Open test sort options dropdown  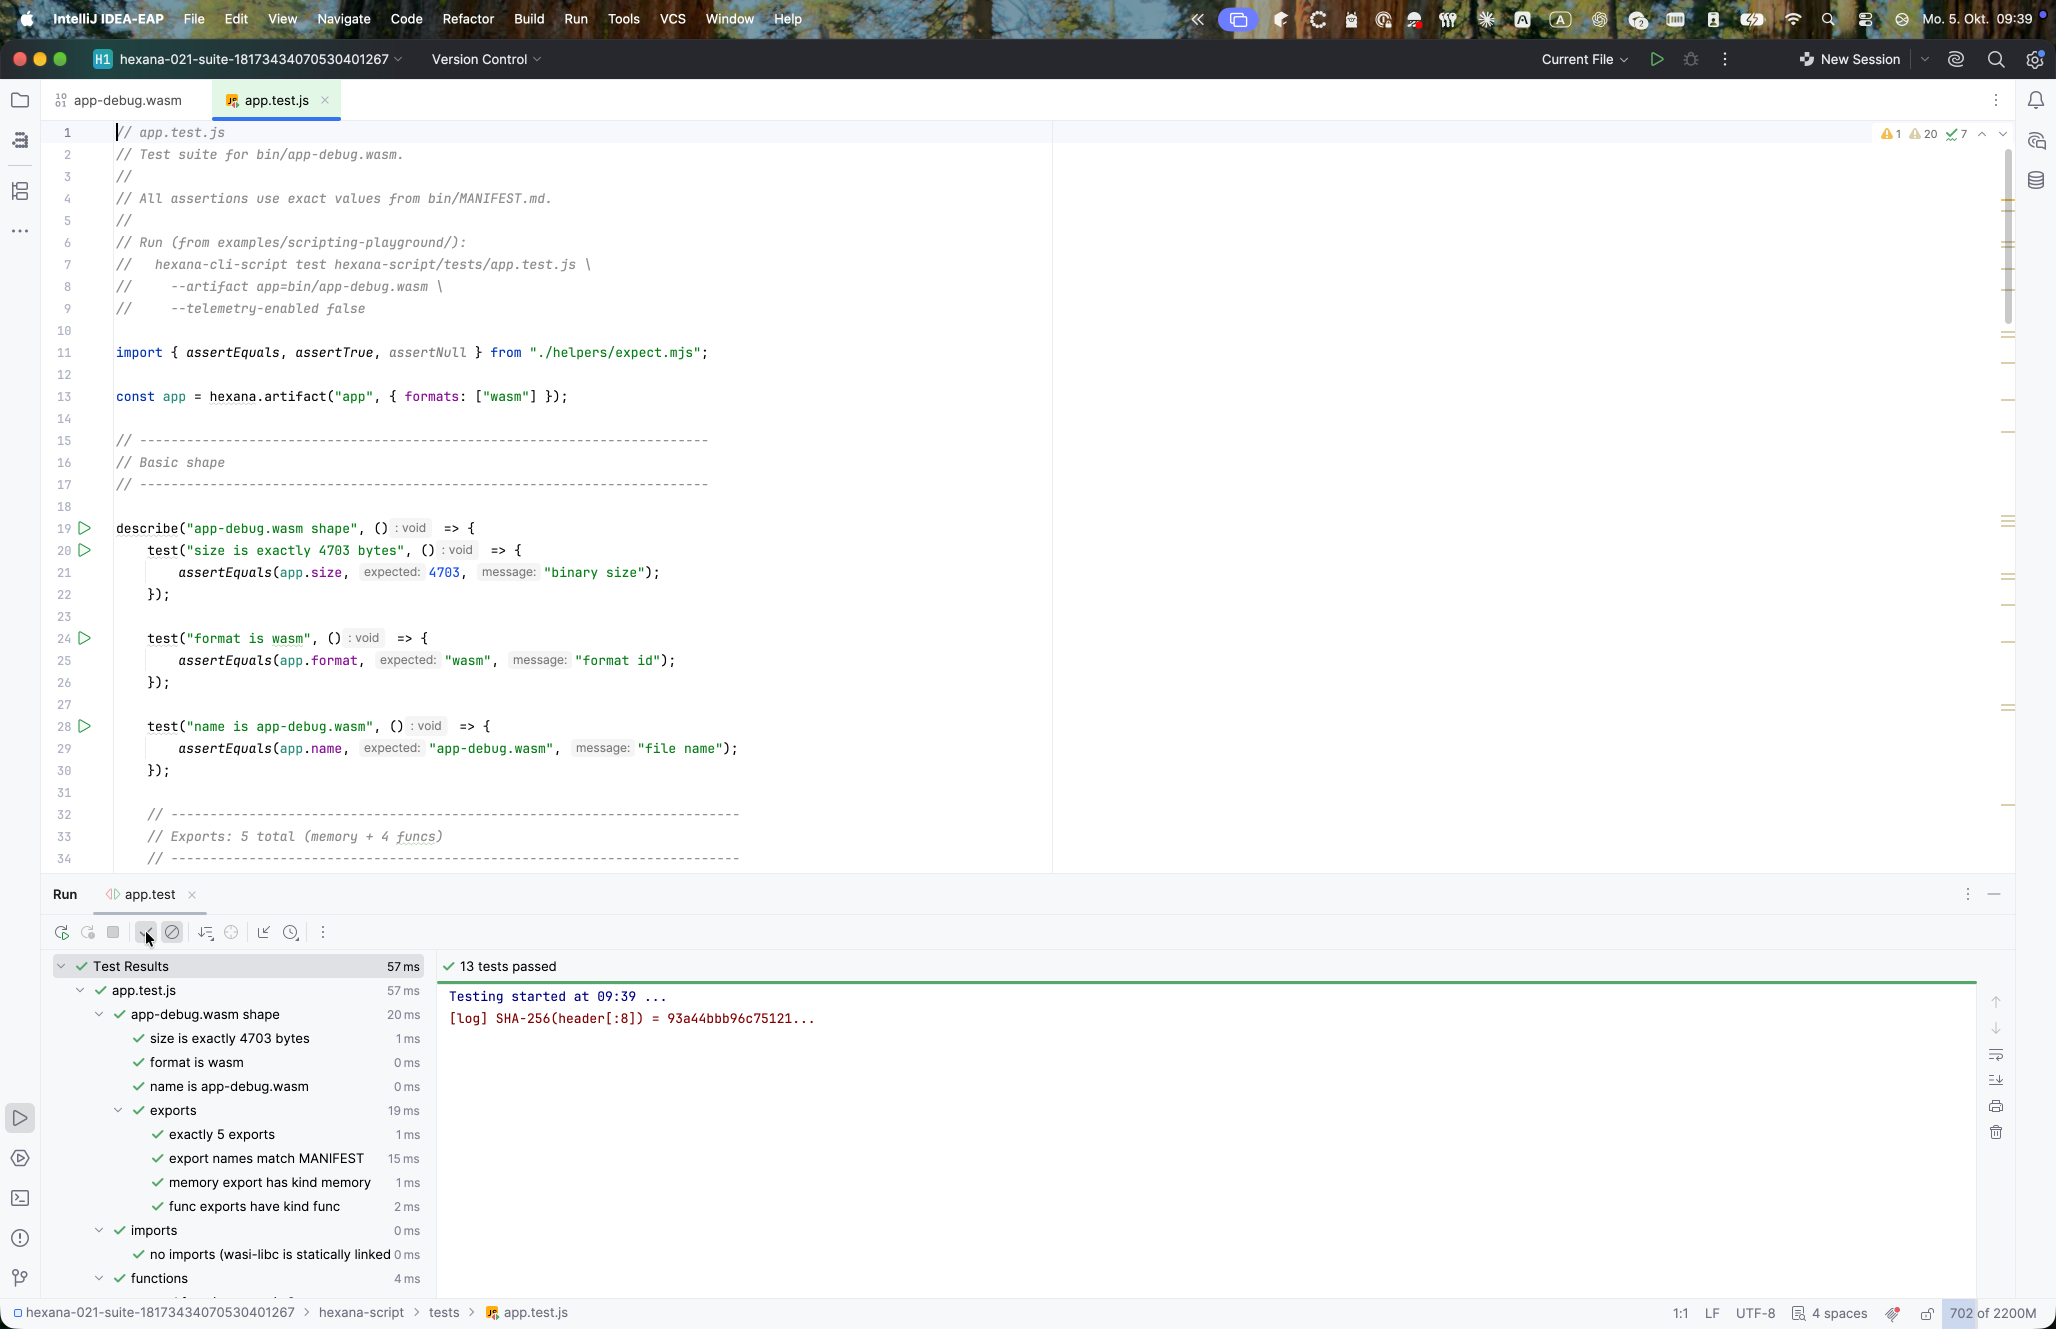[206, 932]
